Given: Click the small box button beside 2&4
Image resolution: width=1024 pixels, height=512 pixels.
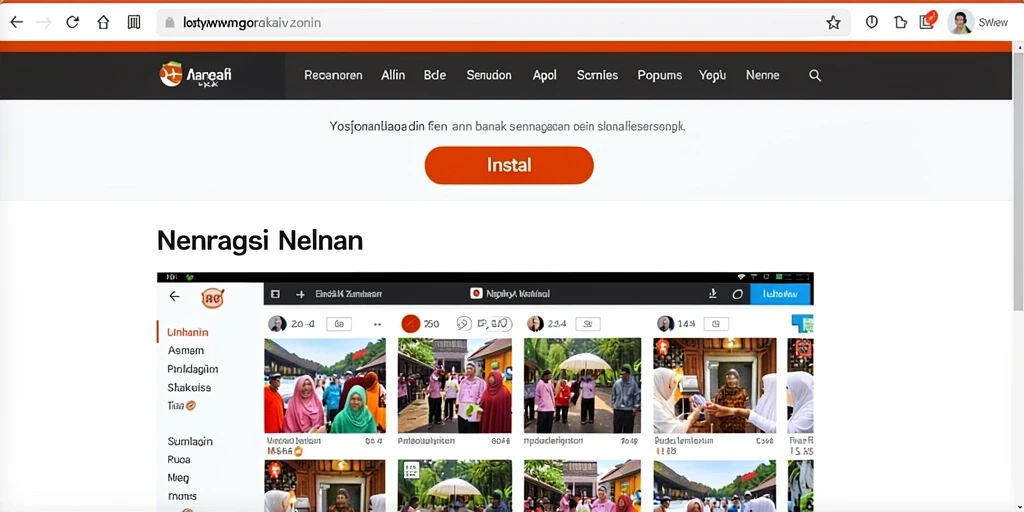Looking at the screenshot, I should pos(587,324).
